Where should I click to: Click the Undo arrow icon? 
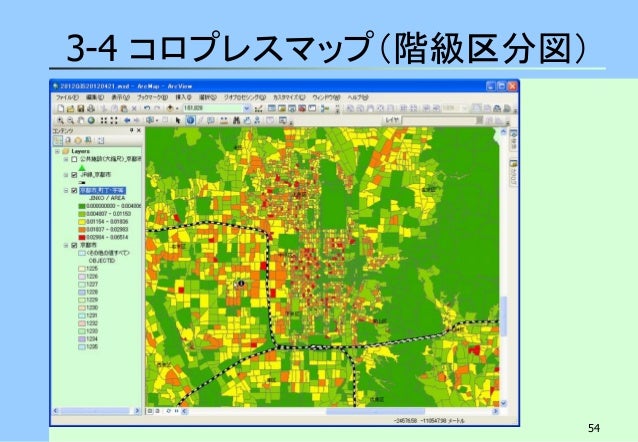point(147,108)
